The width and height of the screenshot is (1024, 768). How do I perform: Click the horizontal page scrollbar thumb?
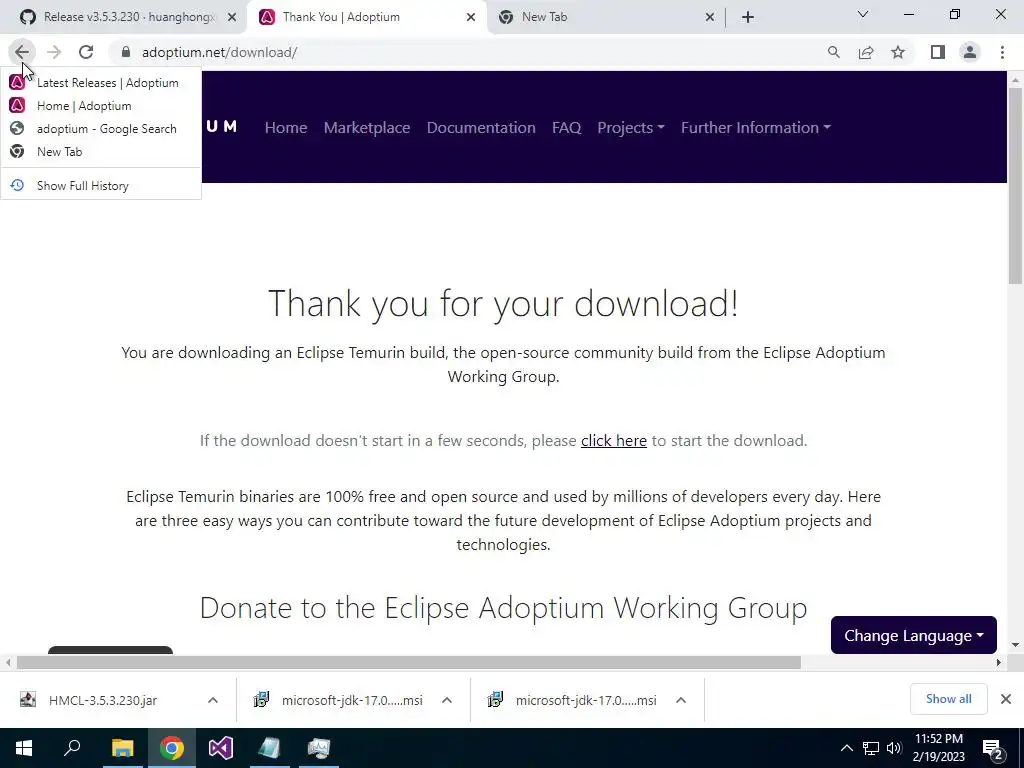coord(409,662)
